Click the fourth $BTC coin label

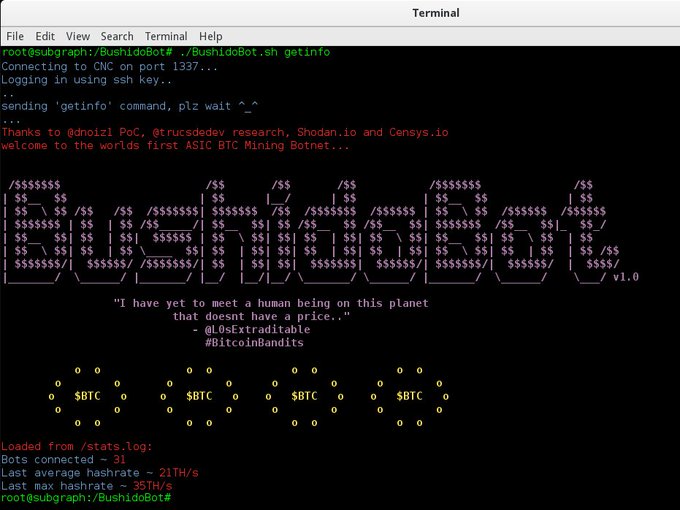[409, 396]
